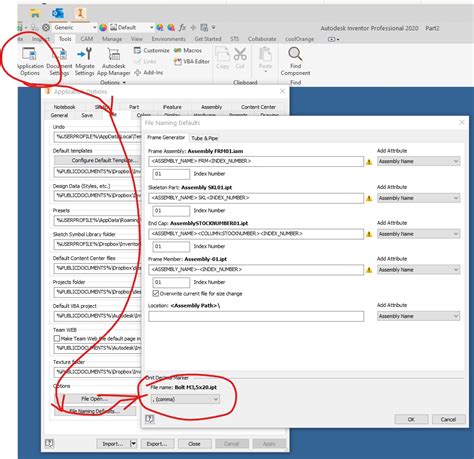
Task: Click the empty Location path field
Action: click(x=256, y=316)
